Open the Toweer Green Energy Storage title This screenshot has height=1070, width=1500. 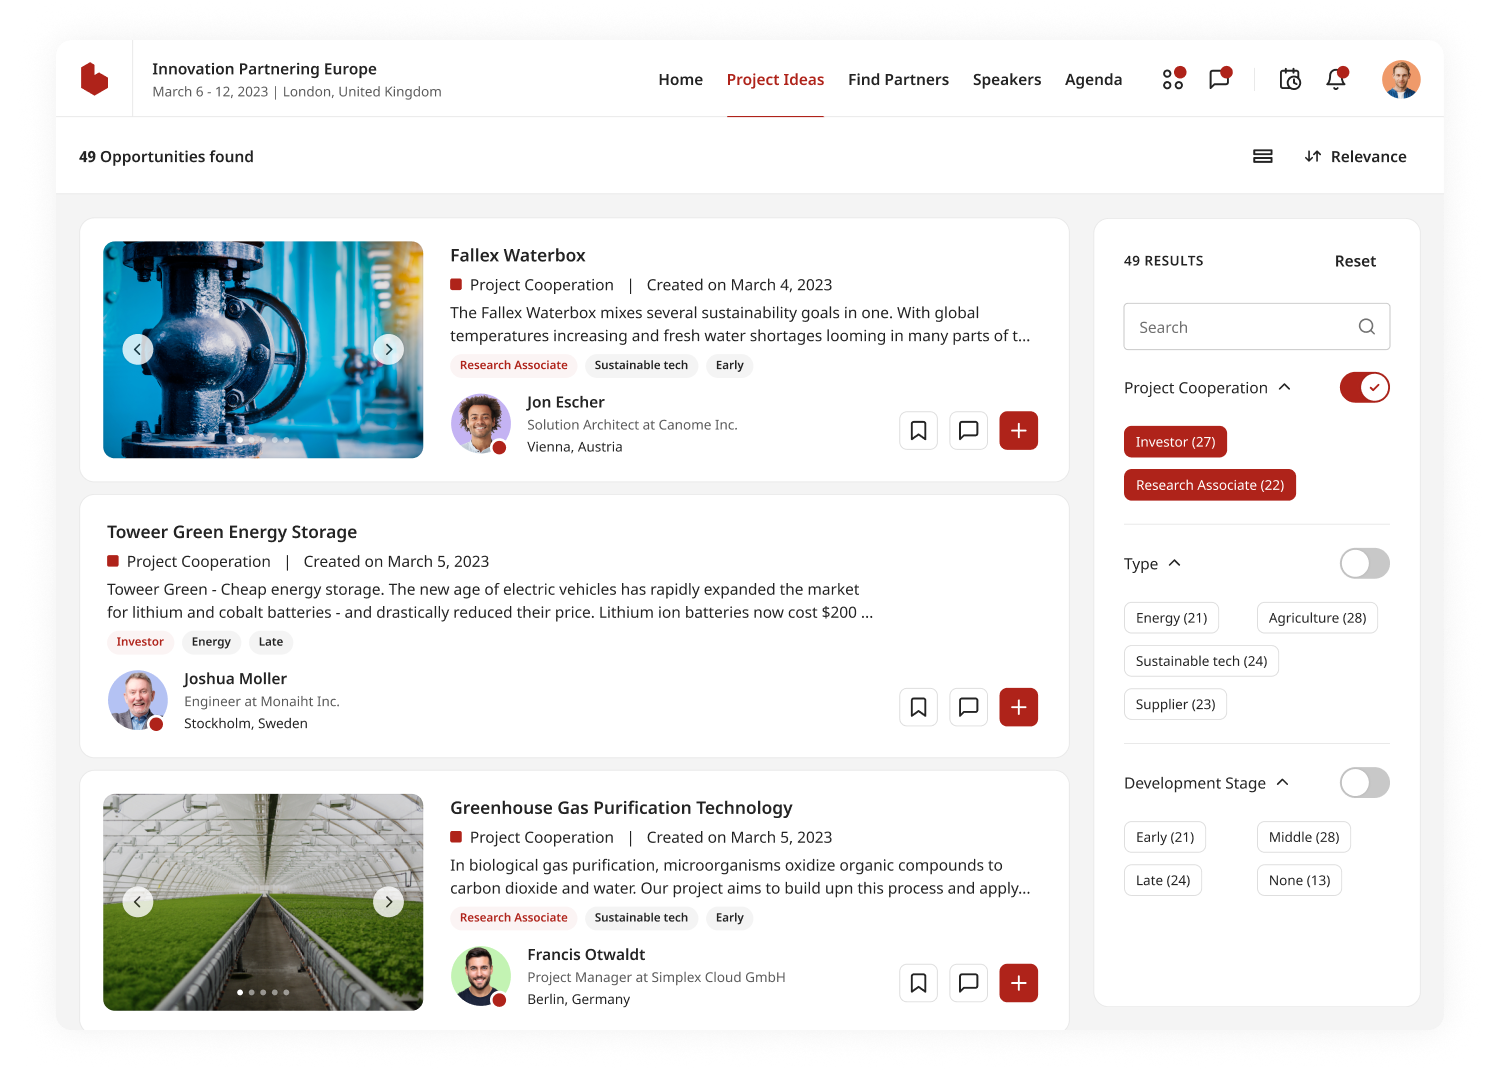[232, 532]
